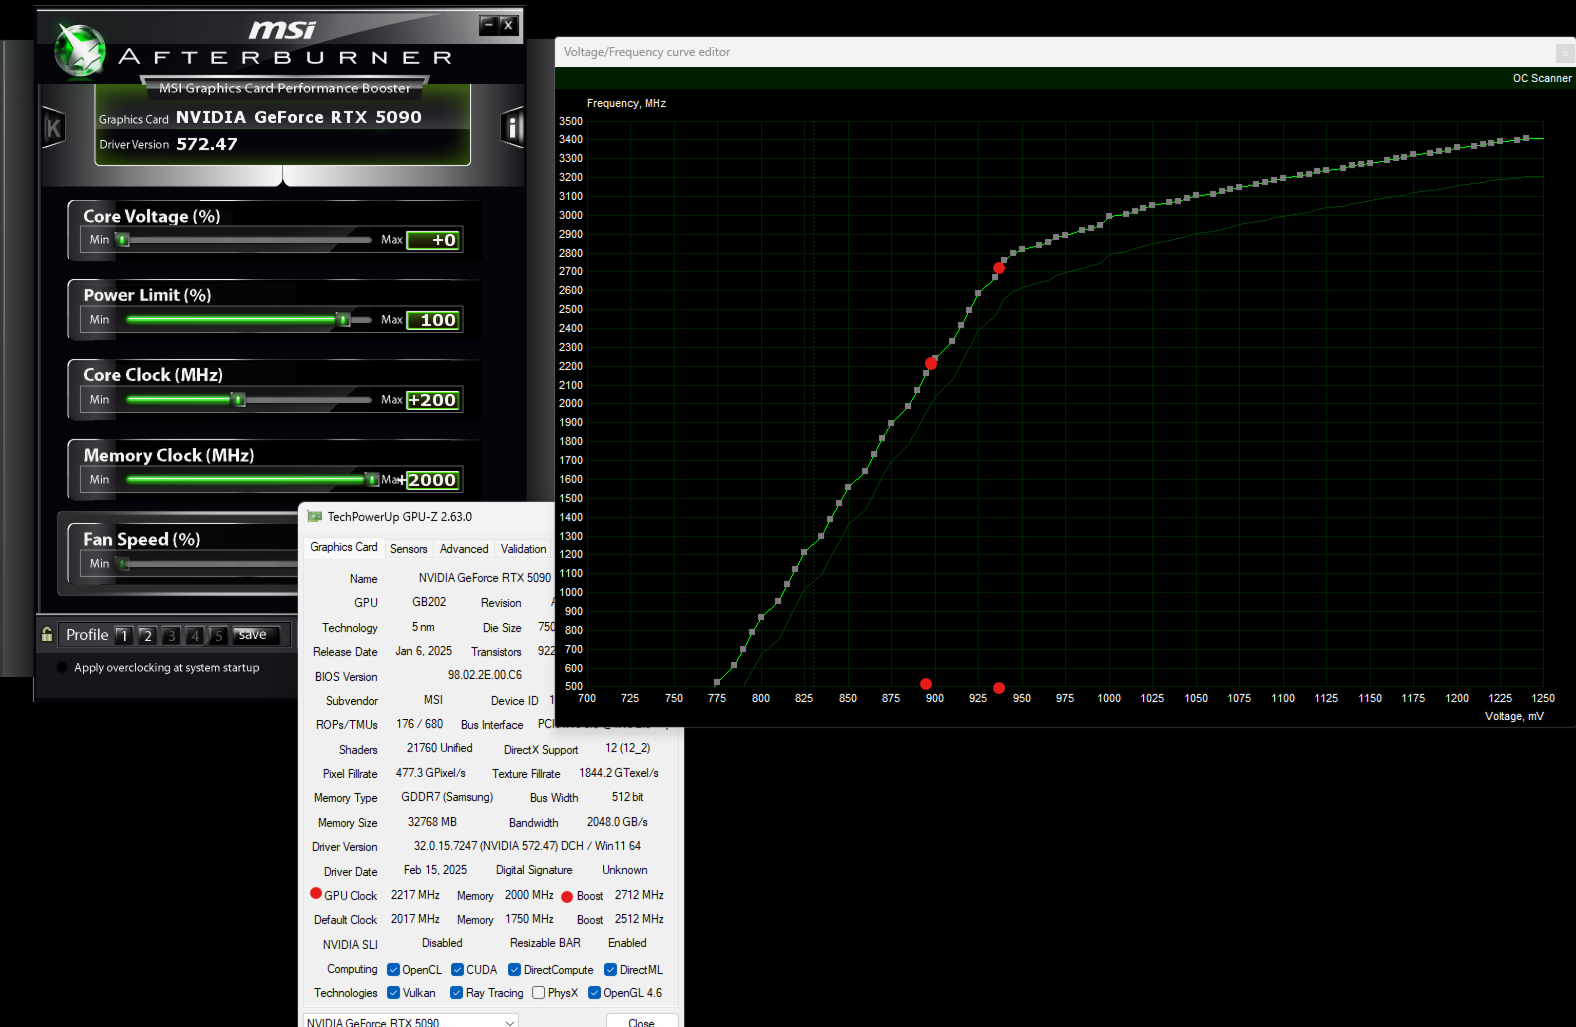Click the Core Voltage +0 value box

[434, 240]
